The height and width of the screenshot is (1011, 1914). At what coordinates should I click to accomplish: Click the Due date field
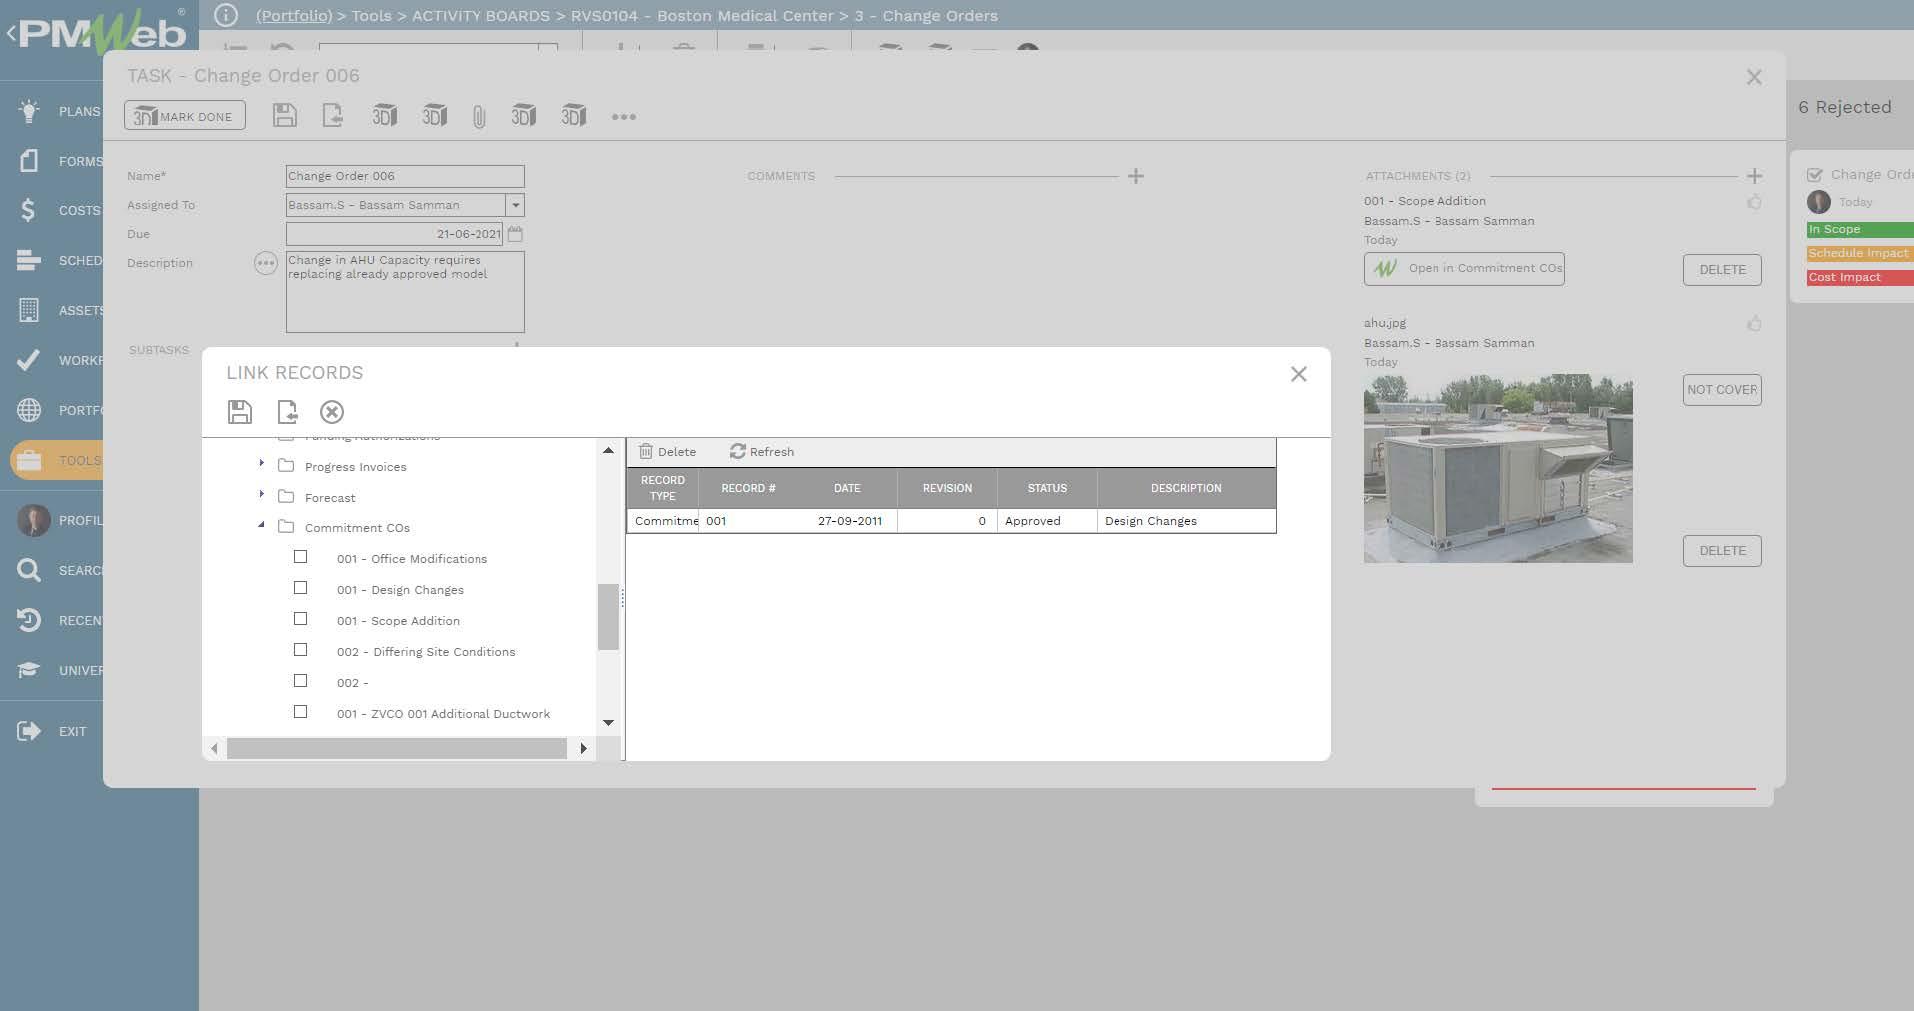(x=394, y=234)
